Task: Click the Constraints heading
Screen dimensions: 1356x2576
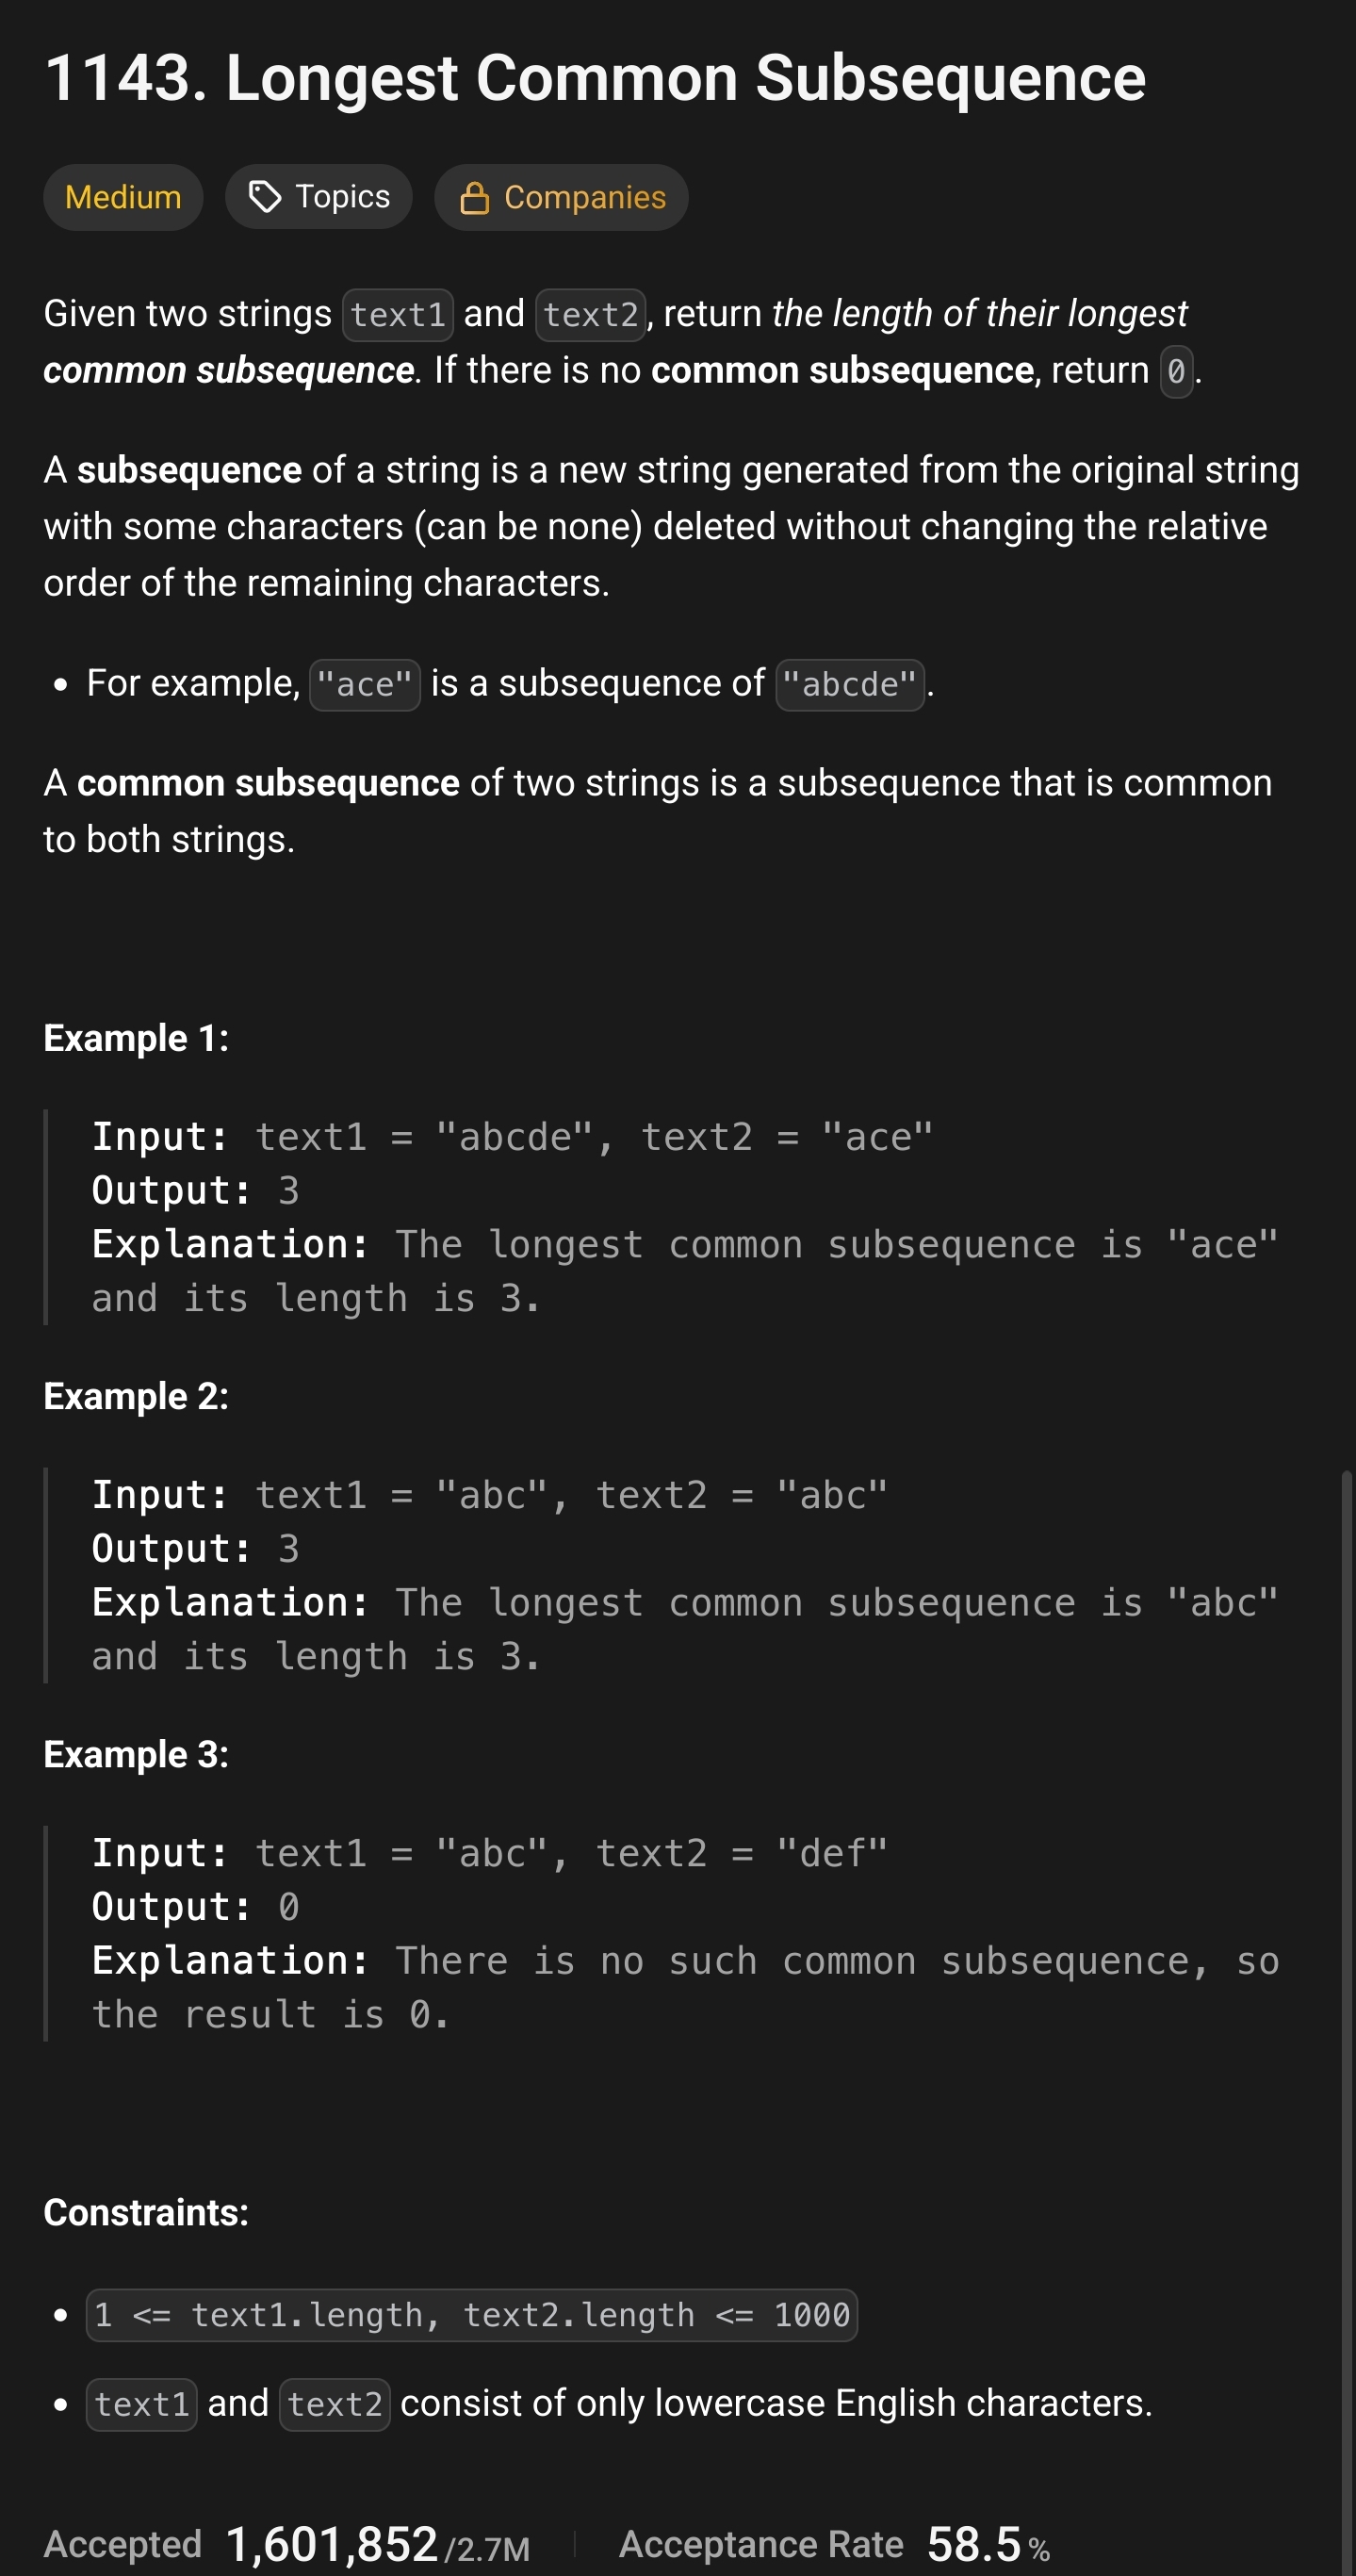Action: click(x=146, y=2212)
